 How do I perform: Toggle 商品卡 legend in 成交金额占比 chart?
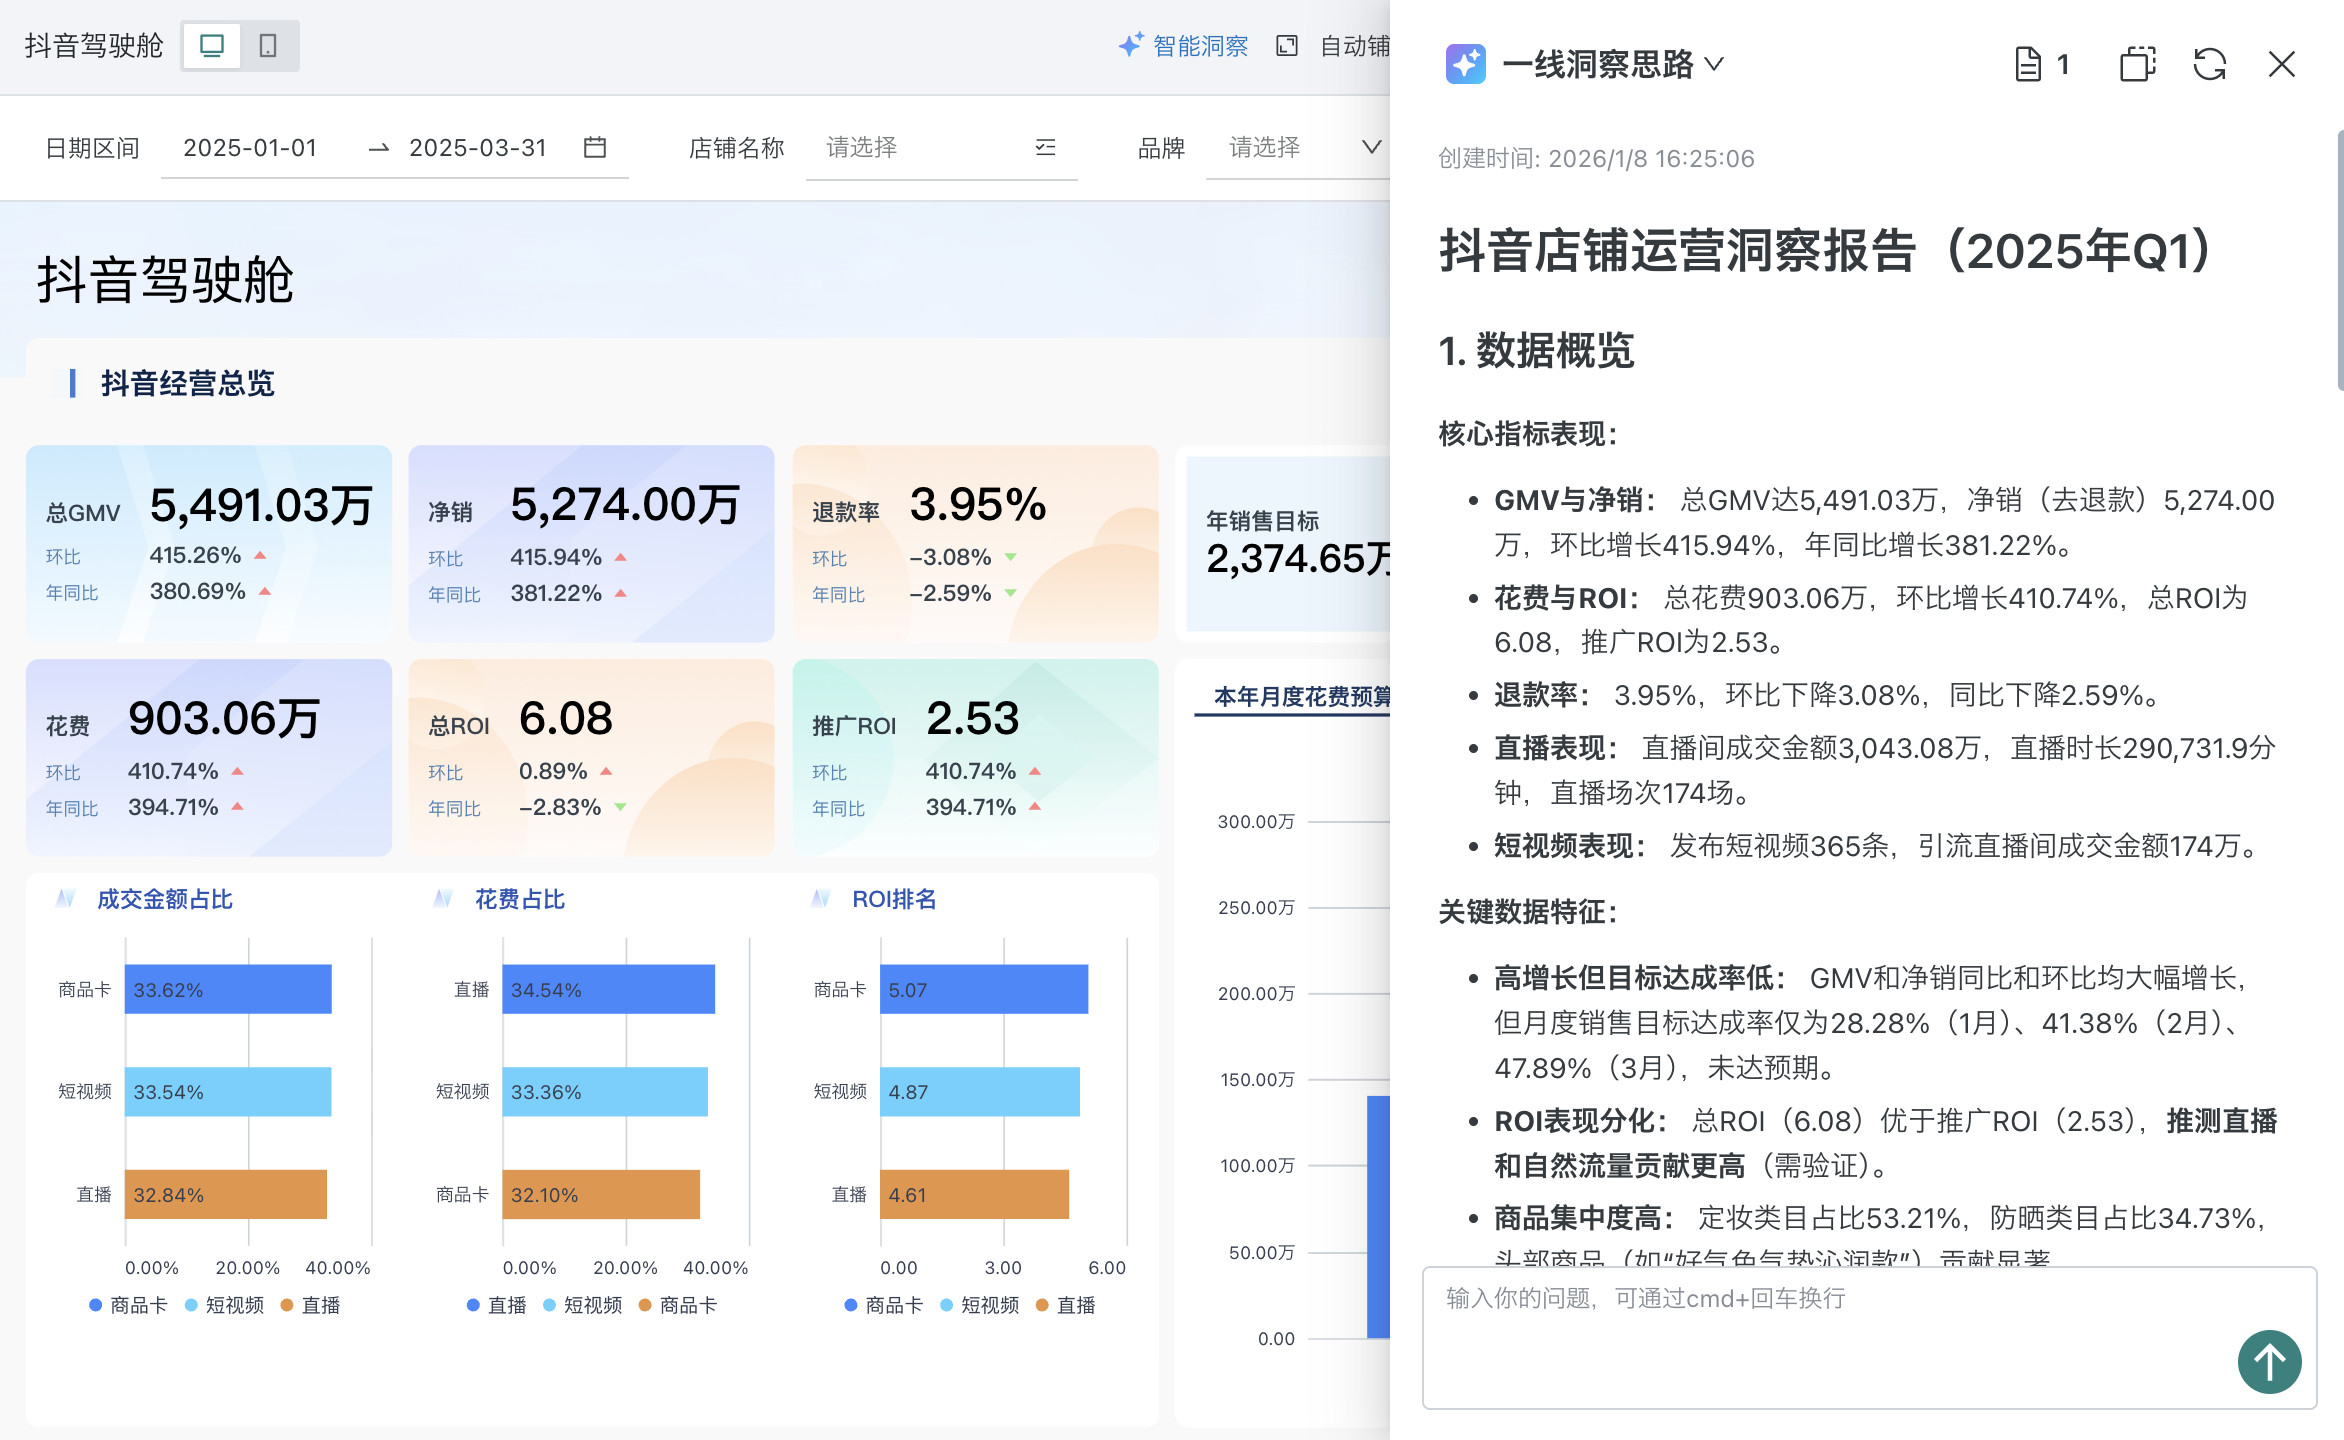tap(128, 1305)
